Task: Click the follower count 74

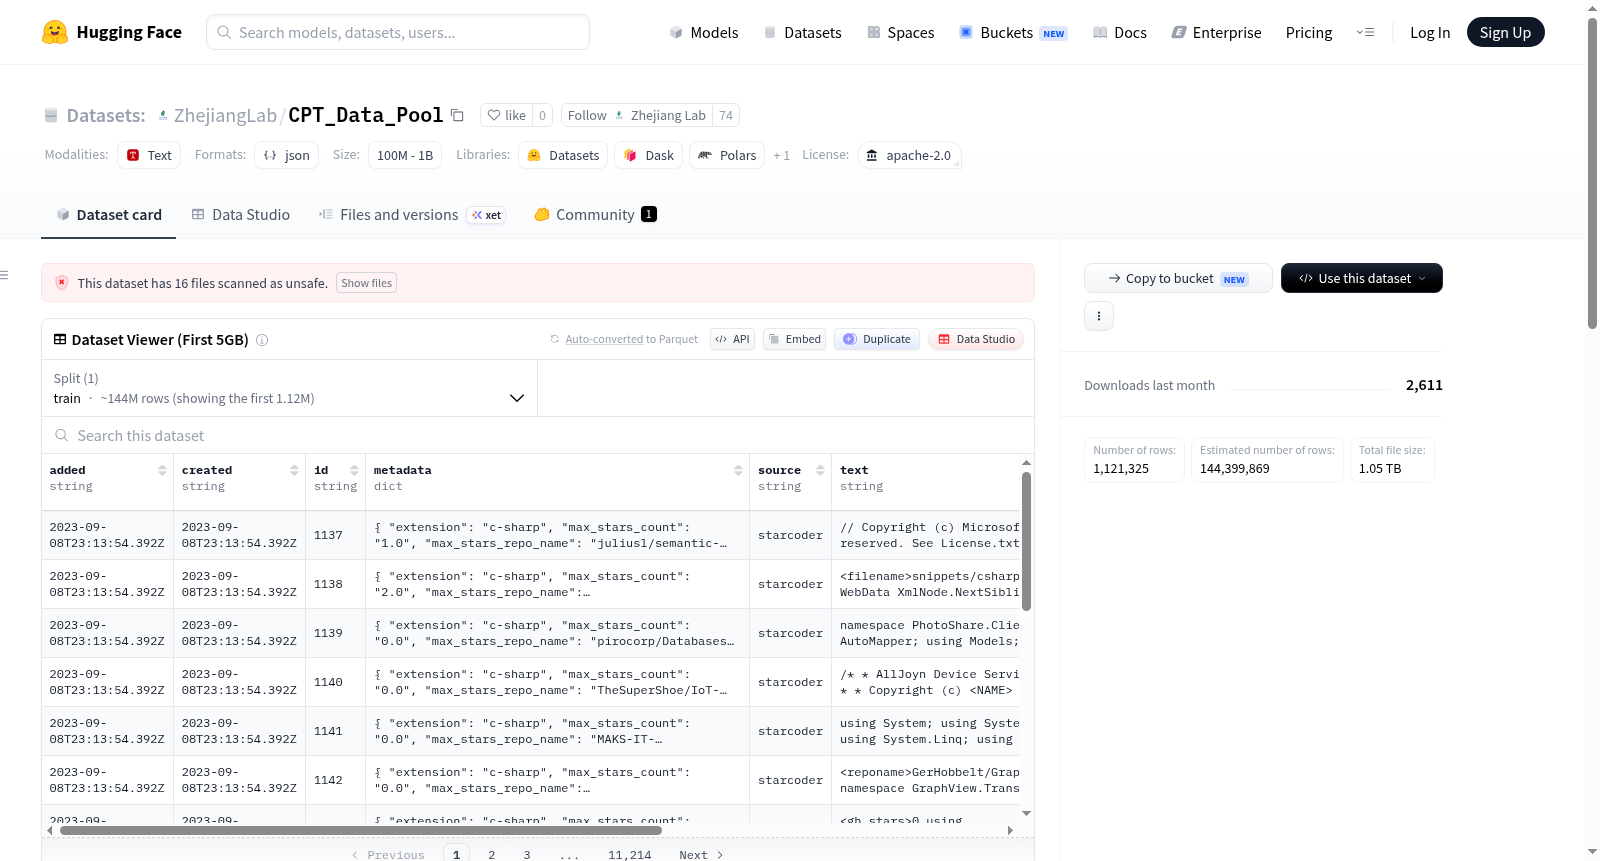Action: [726, 115]
